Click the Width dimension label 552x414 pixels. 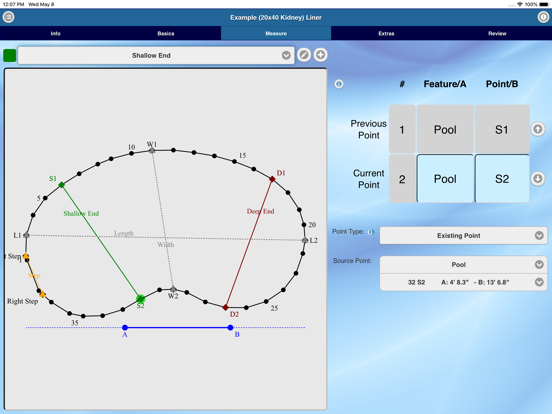coord(166,245)
